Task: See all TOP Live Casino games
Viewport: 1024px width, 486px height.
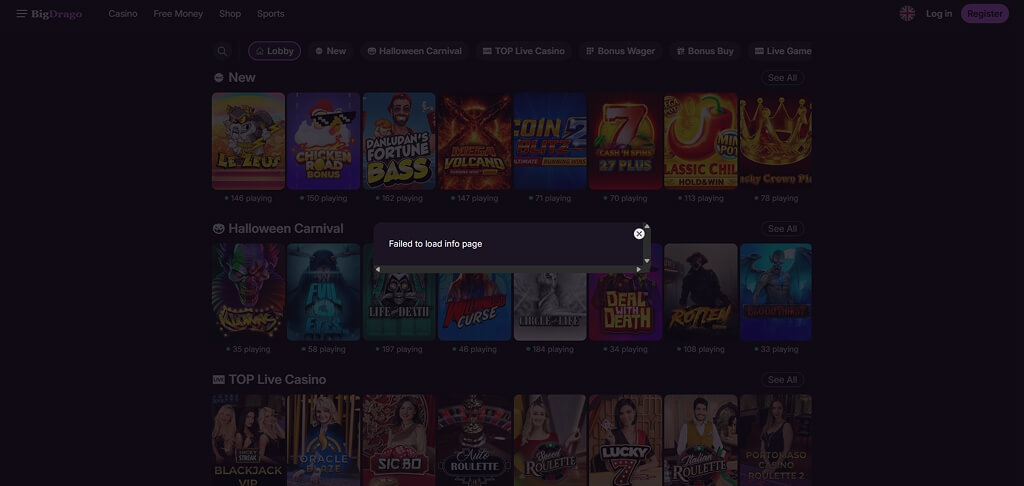Action: (782, 380)
